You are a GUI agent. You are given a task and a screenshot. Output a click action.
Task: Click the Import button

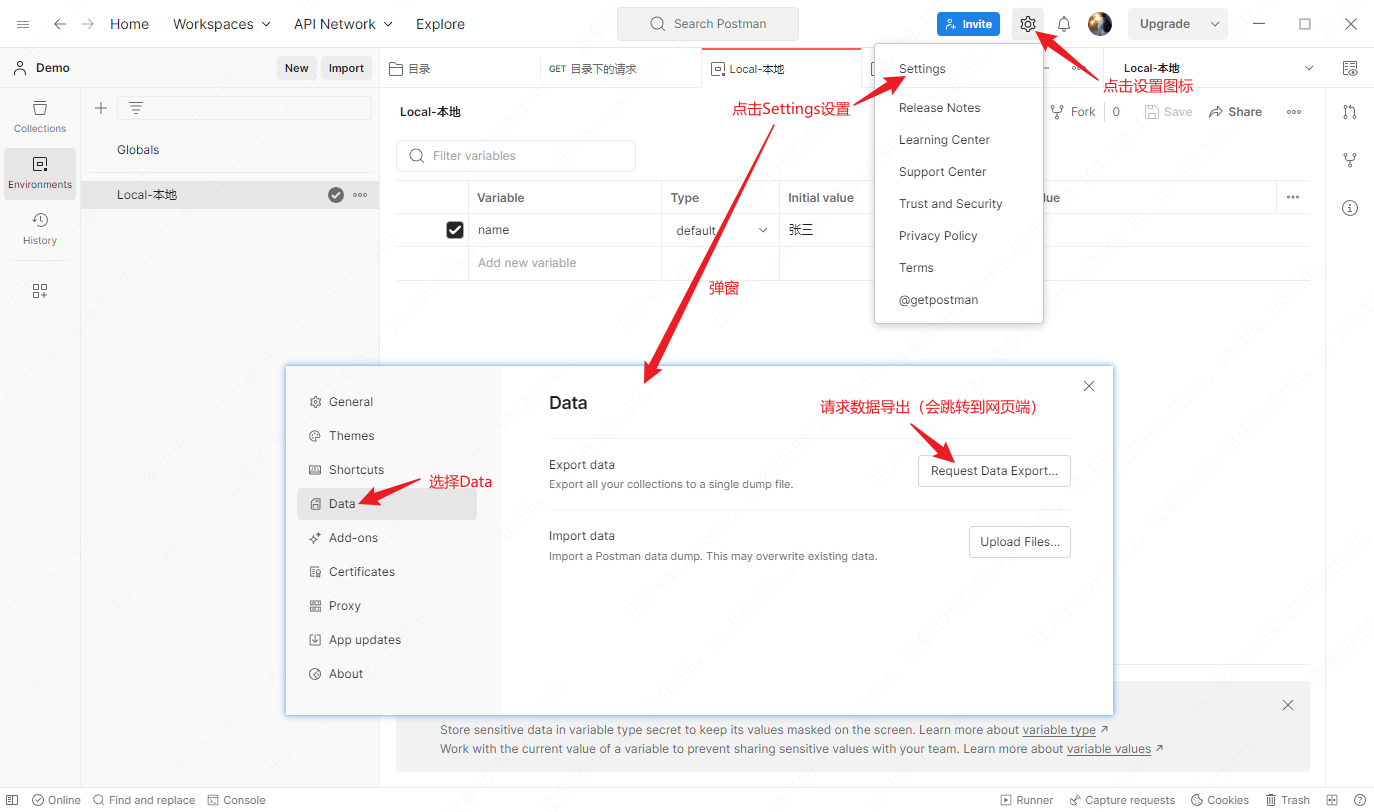(x=346, y=68)
